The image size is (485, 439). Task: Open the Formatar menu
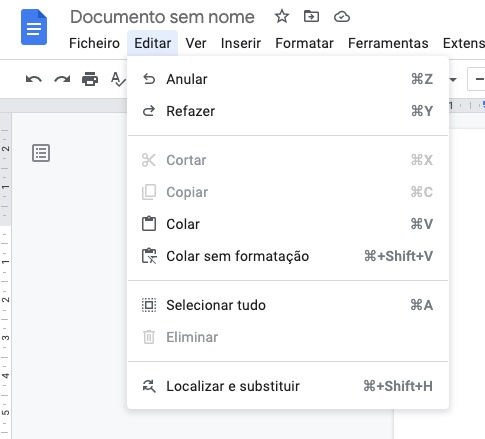pos(304,43)
